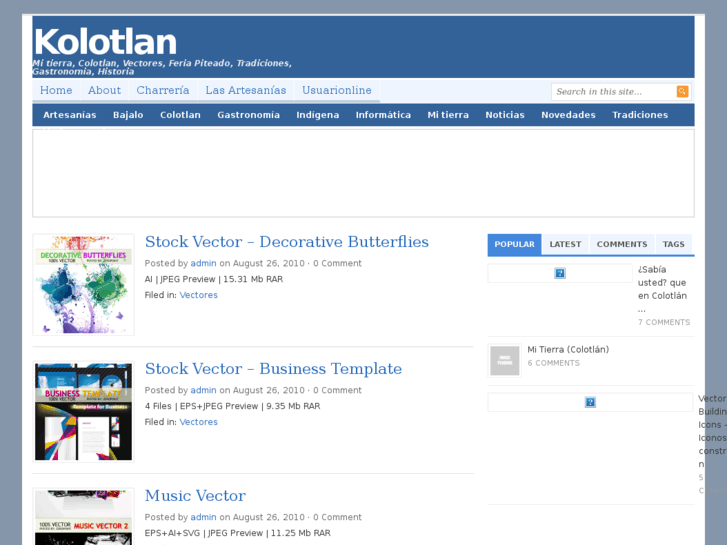Browse the Tradiciones category
Screen dimensions: 727x545
click(x=640, y=115)
